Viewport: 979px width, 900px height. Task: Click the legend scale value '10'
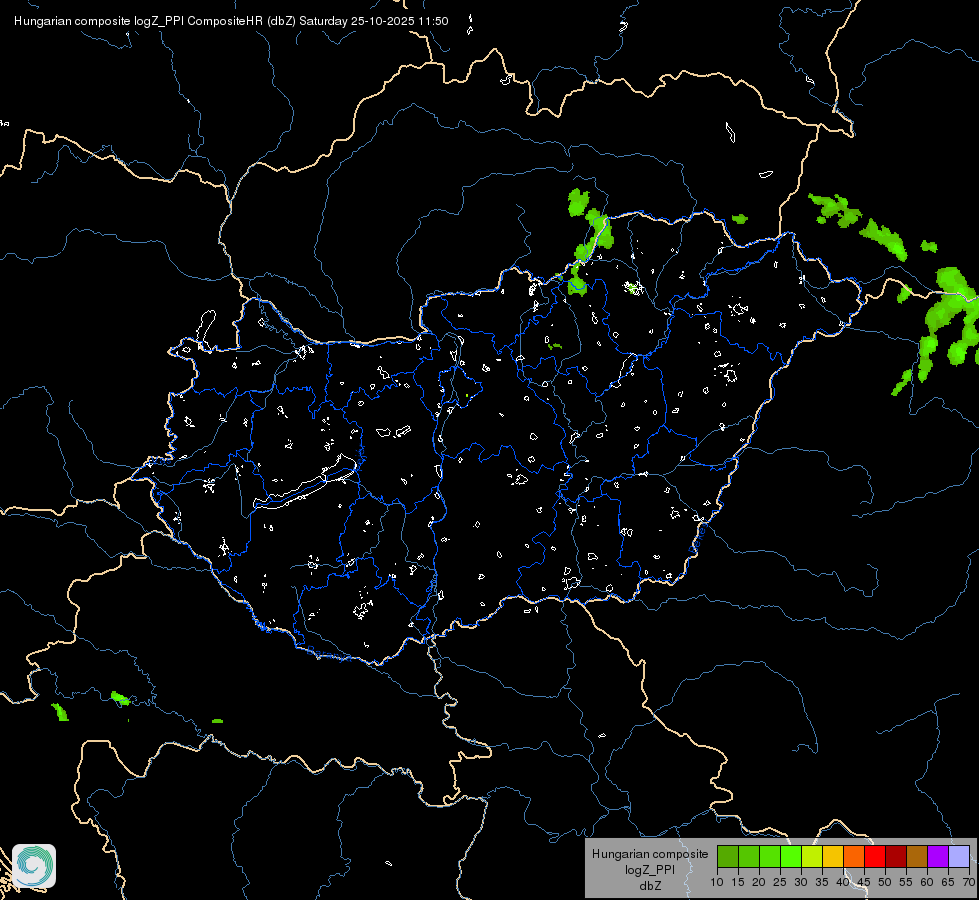[x=717, y=882]
